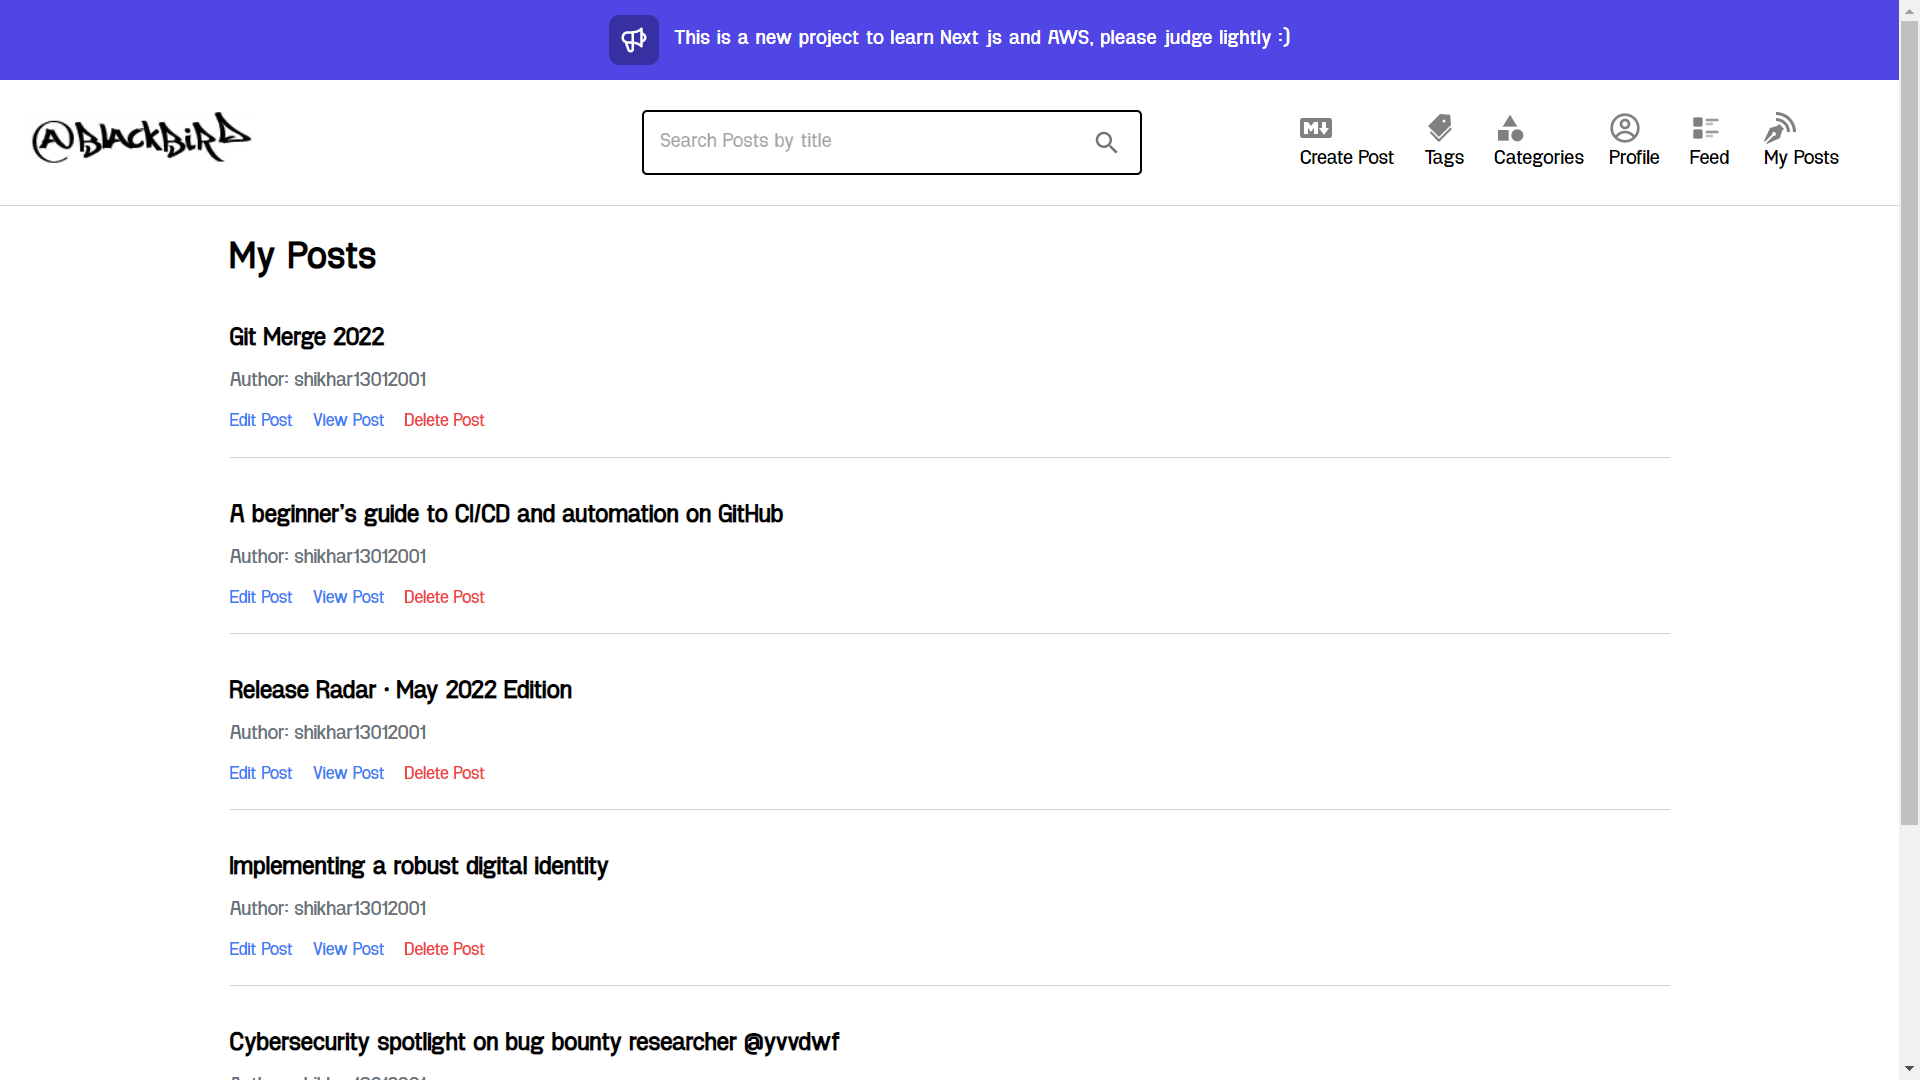This screenshot has width=1920, height=1080.
Task: Click the Blackbird graffiti logo
Action: [x=141, y=138]
